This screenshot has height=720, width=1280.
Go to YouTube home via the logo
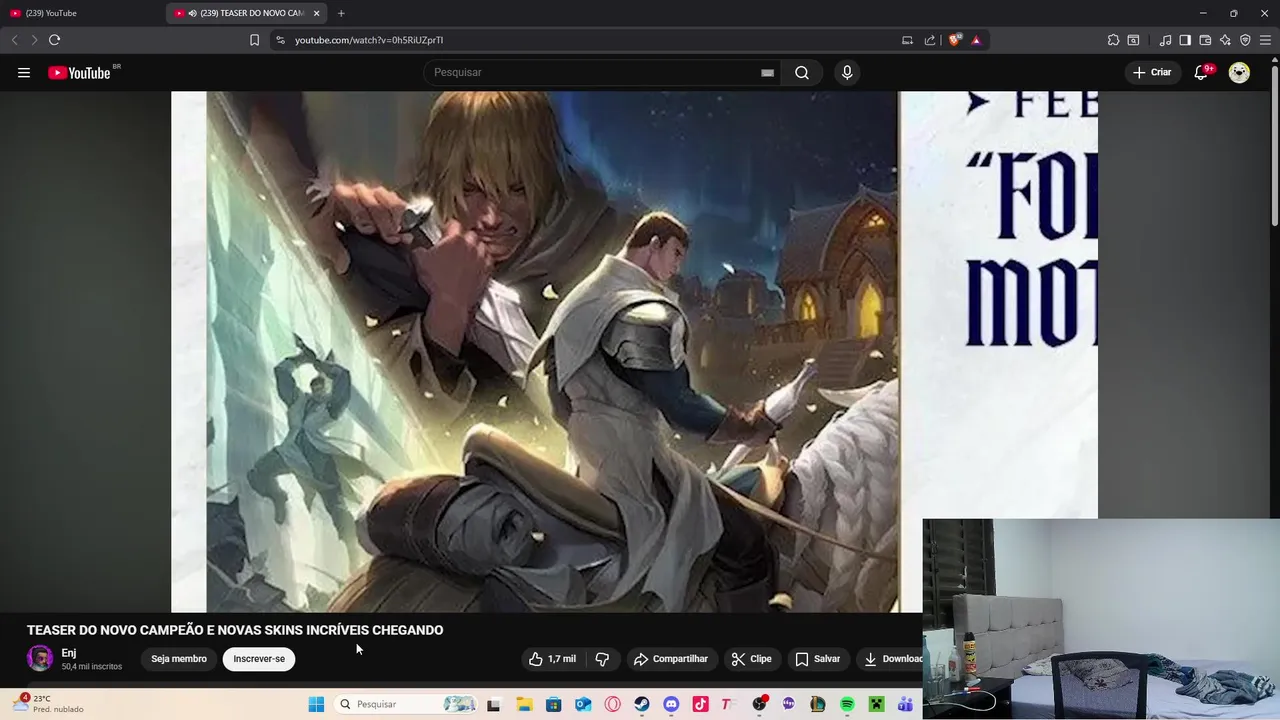pos(79,72)
